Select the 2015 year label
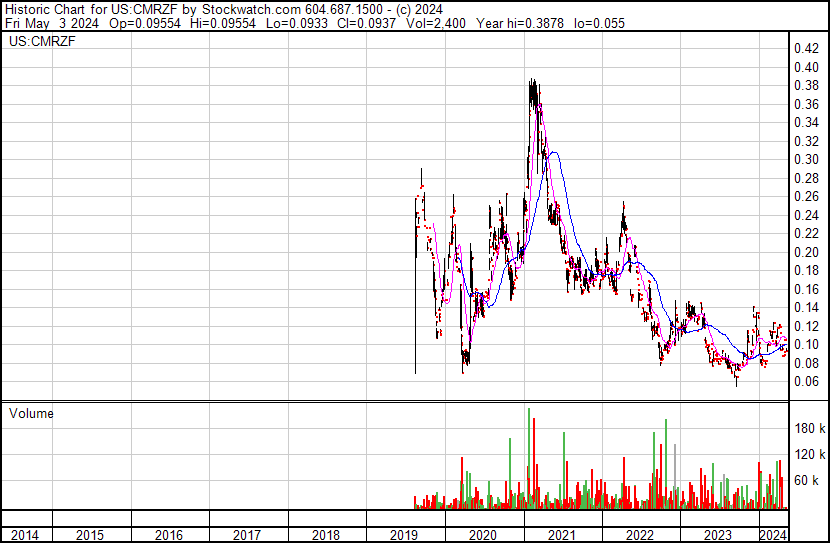 90,536
